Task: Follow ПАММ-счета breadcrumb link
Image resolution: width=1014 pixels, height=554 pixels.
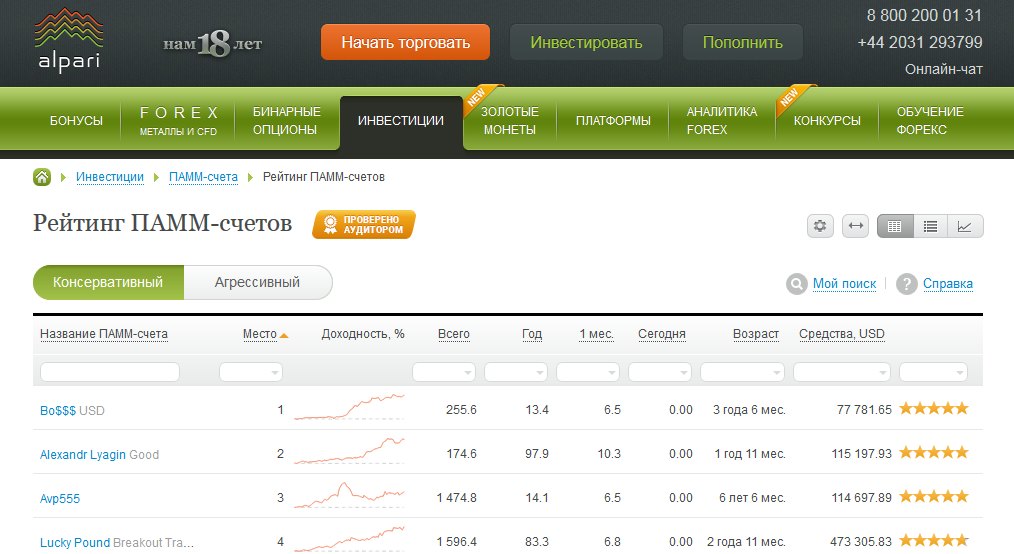Action: tap(203, 177)
